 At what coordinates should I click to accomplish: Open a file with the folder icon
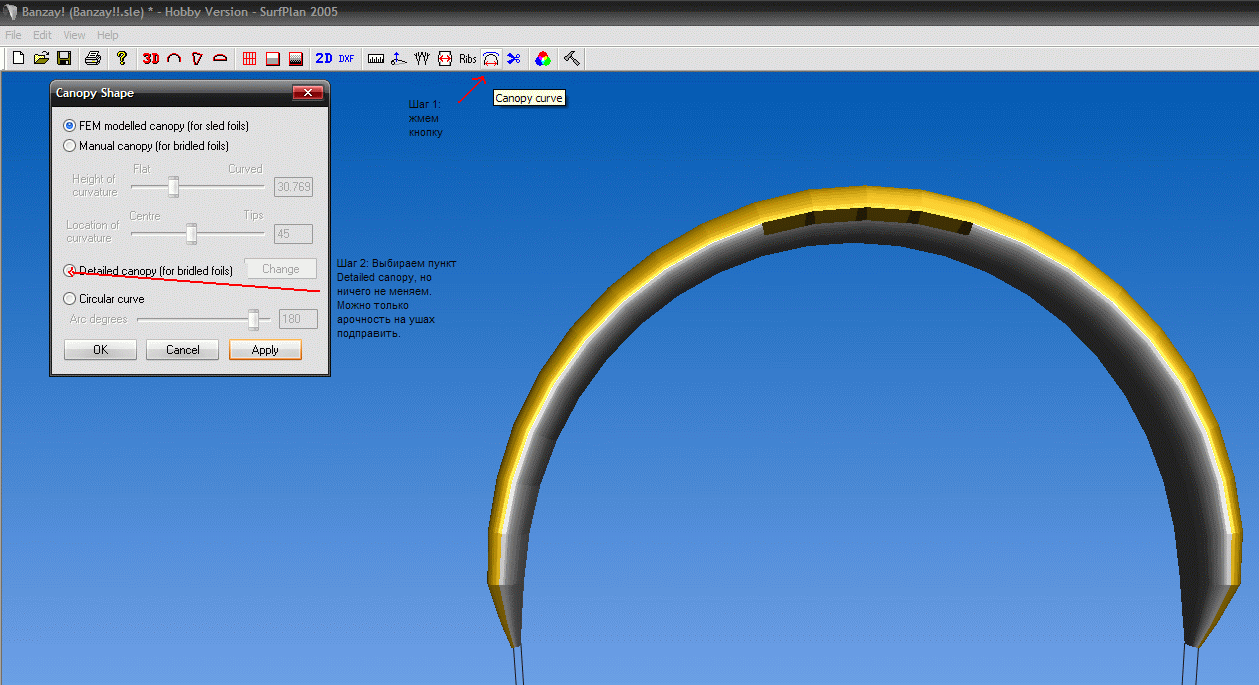41,59
